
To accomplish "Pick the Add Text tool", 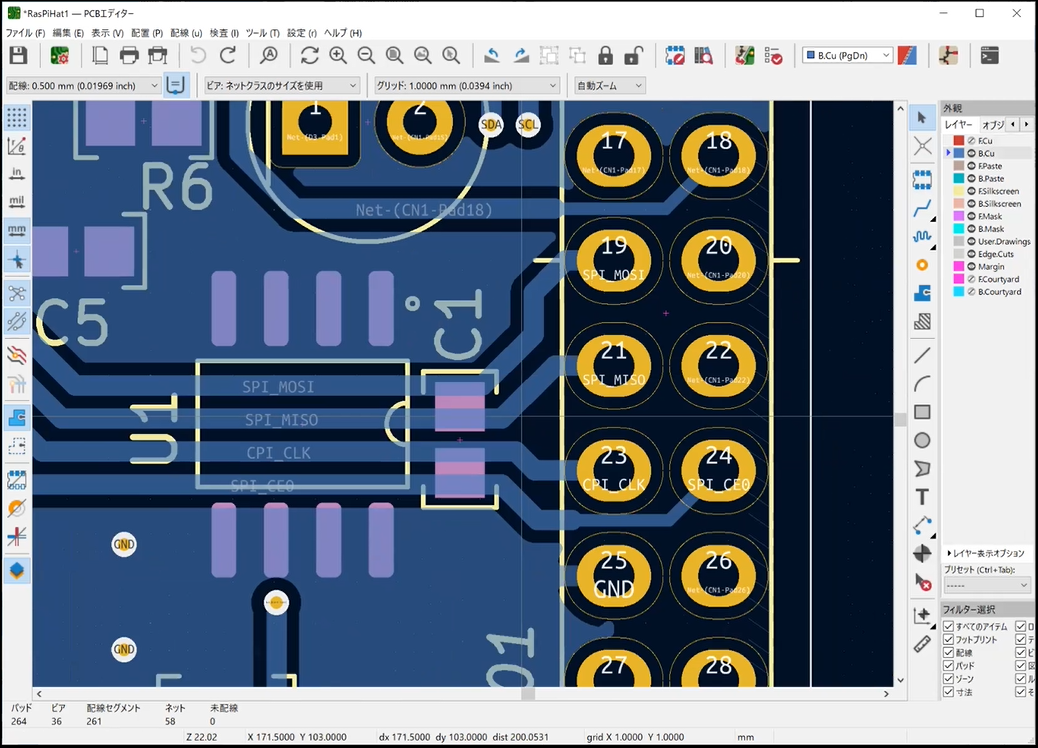I will click(922, 497).
